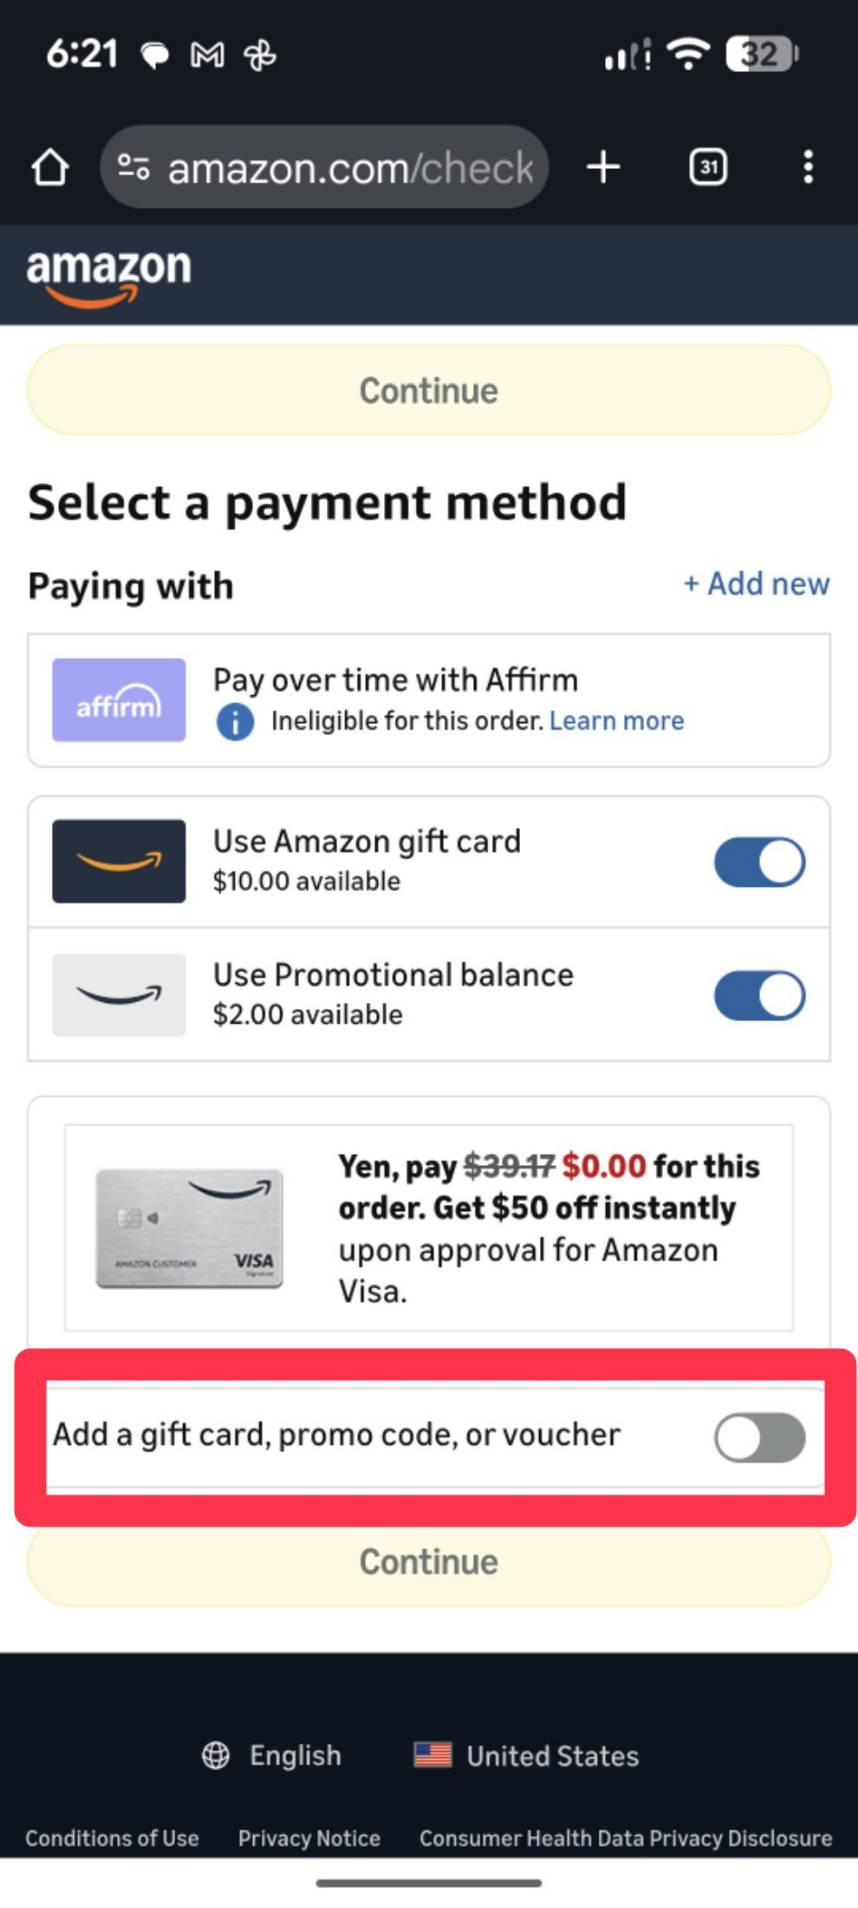
Task: Select the United States region link
Action: [552, 1755]
